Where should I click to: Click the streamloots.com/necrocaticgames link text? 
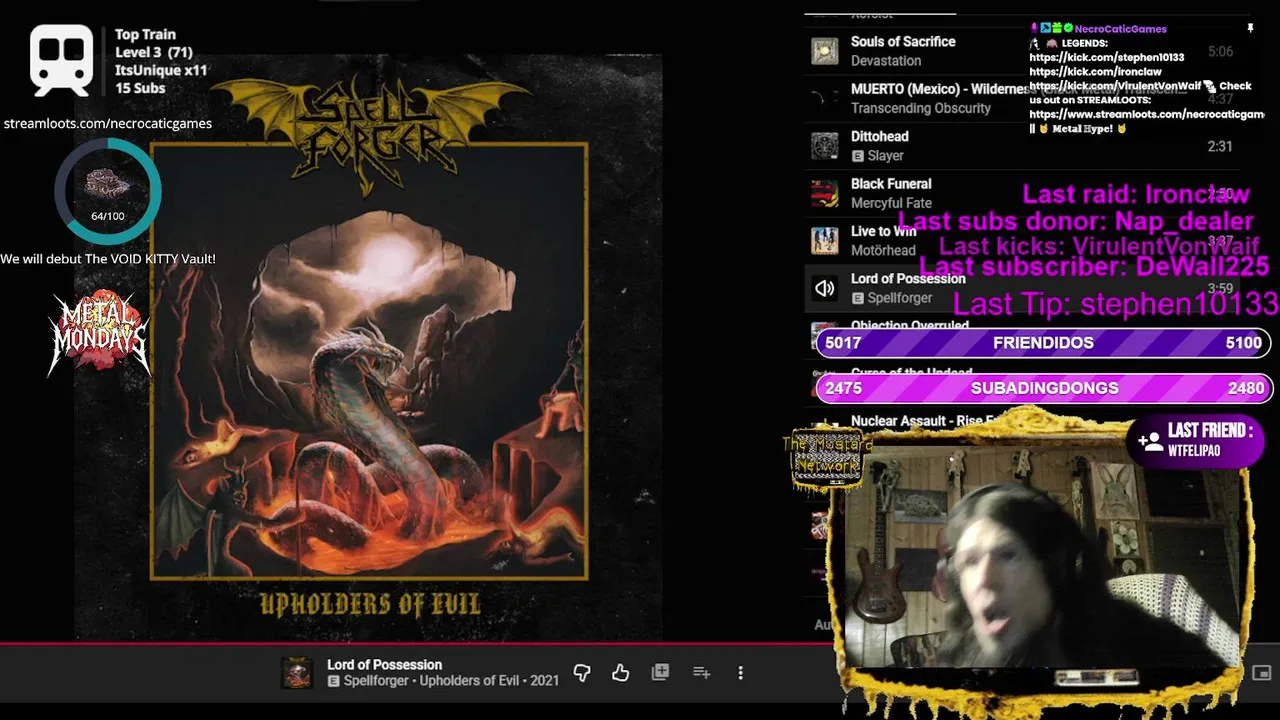(108, 124)
